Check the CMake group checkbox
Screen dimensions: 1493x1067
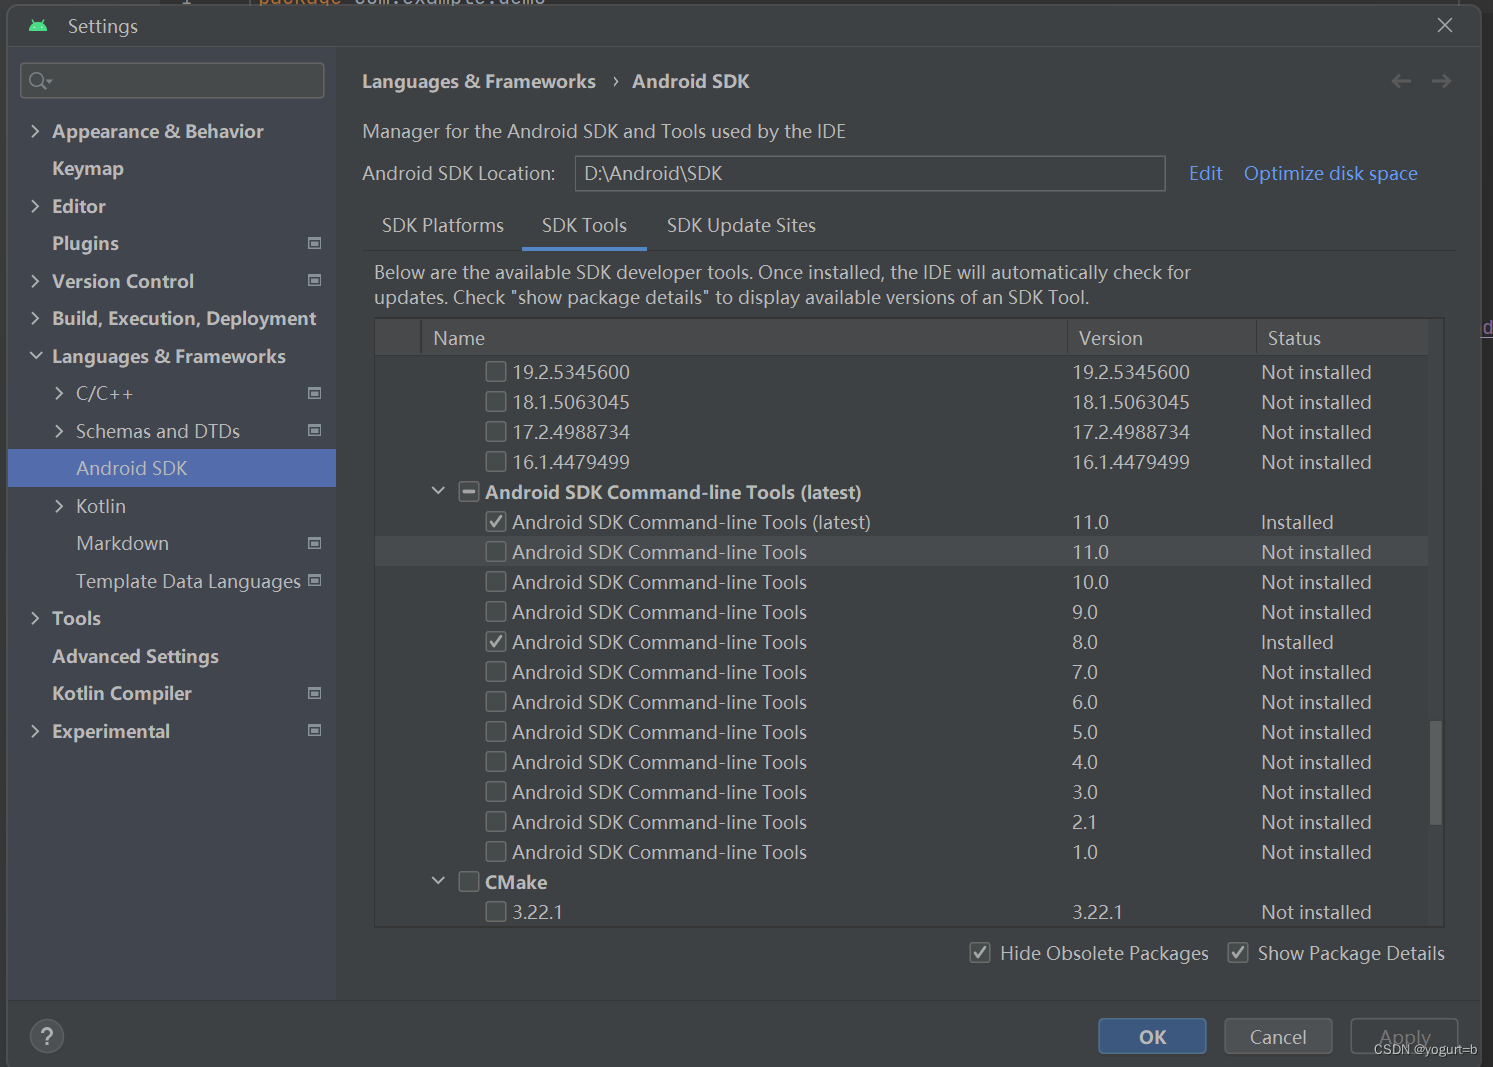468,882
